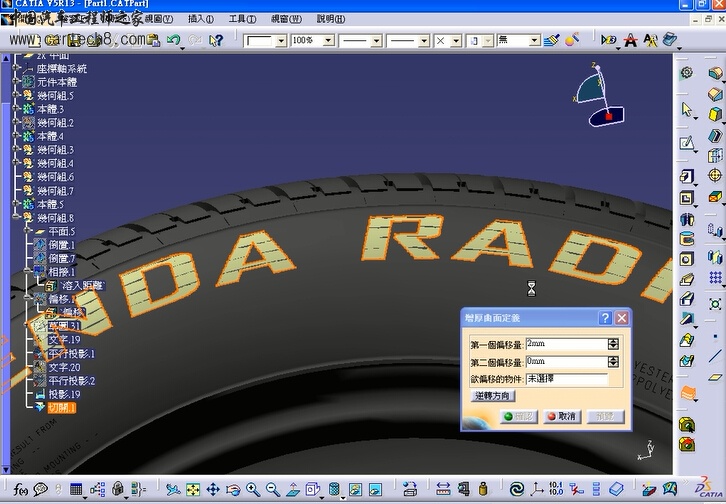
Task: Click the Zoom In magnifier icon
Action: tap(253, 489)
